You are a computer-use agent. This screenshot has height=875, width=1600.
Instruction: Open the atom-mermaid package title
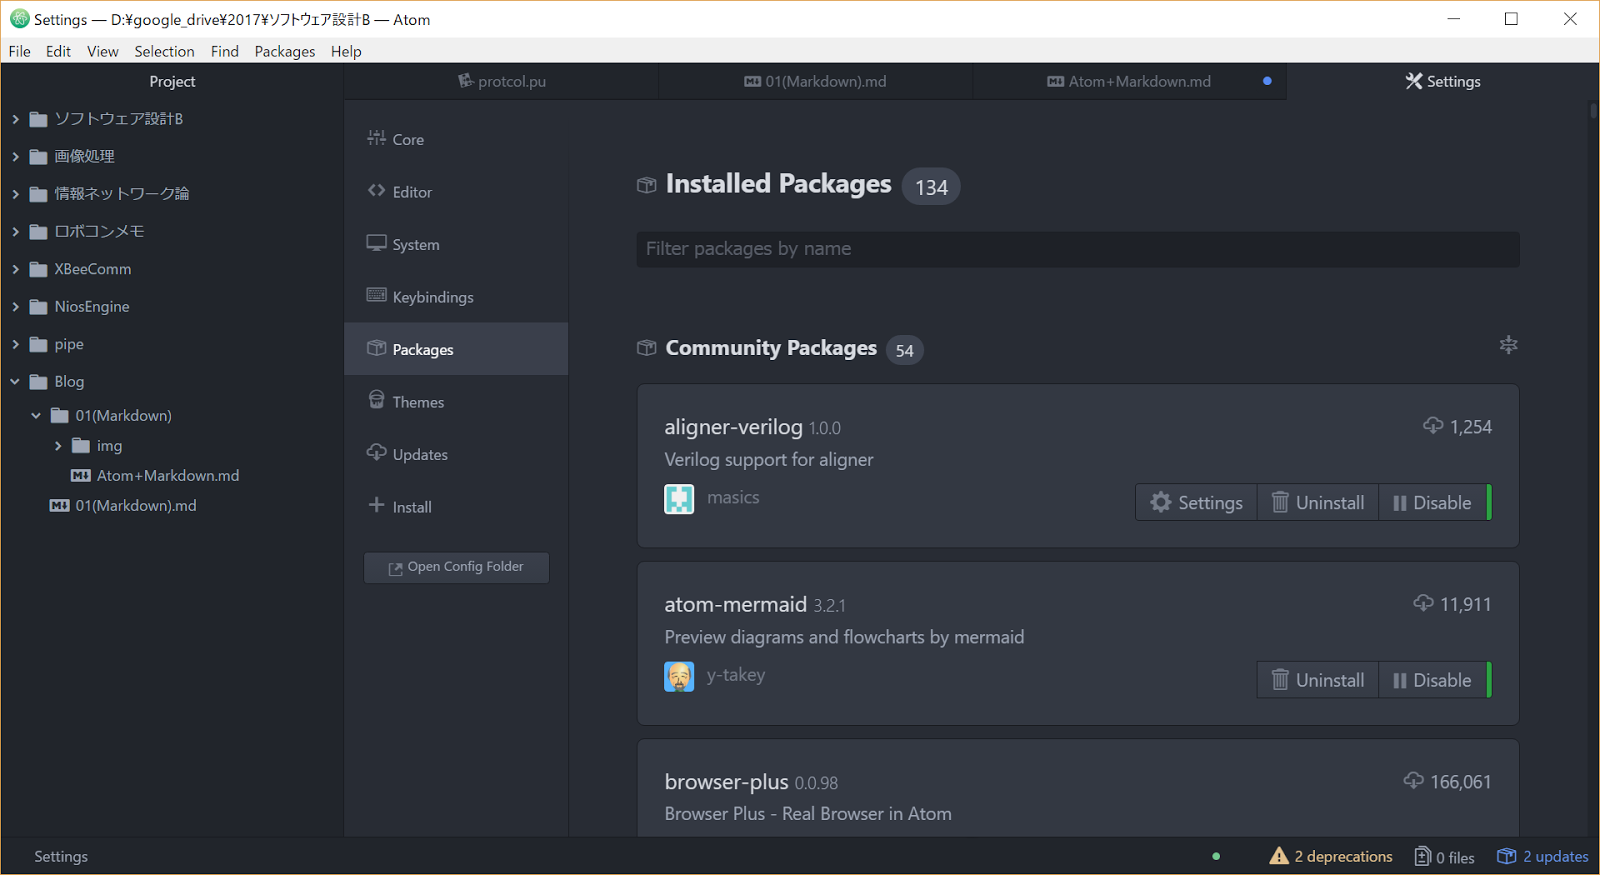[x=735, y=604]
